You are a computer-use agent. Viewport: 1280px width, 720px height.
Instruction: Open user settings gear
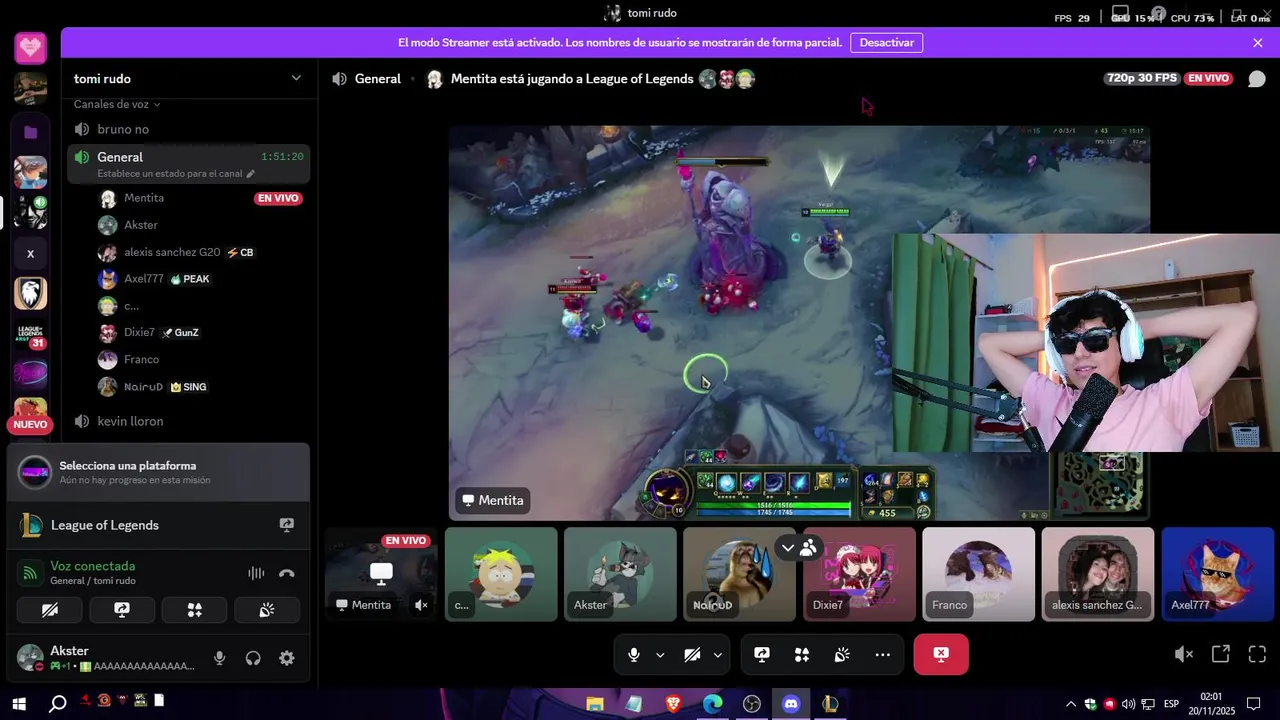coord(287,658)
